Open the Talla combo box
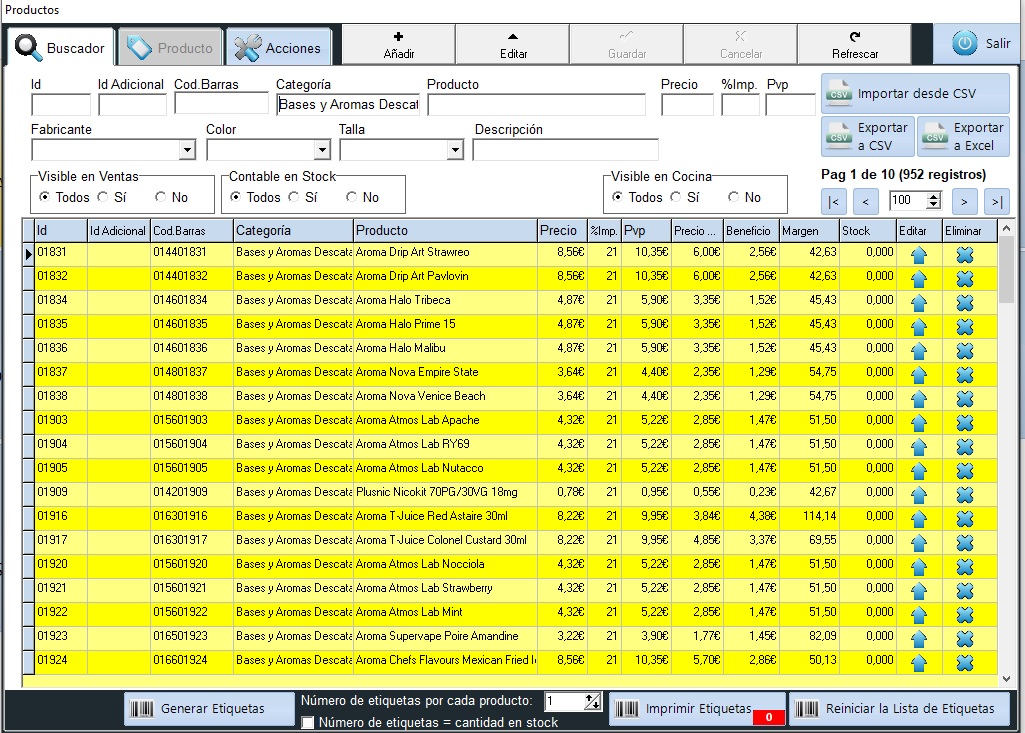The image size is (1025, 733). 455,150
